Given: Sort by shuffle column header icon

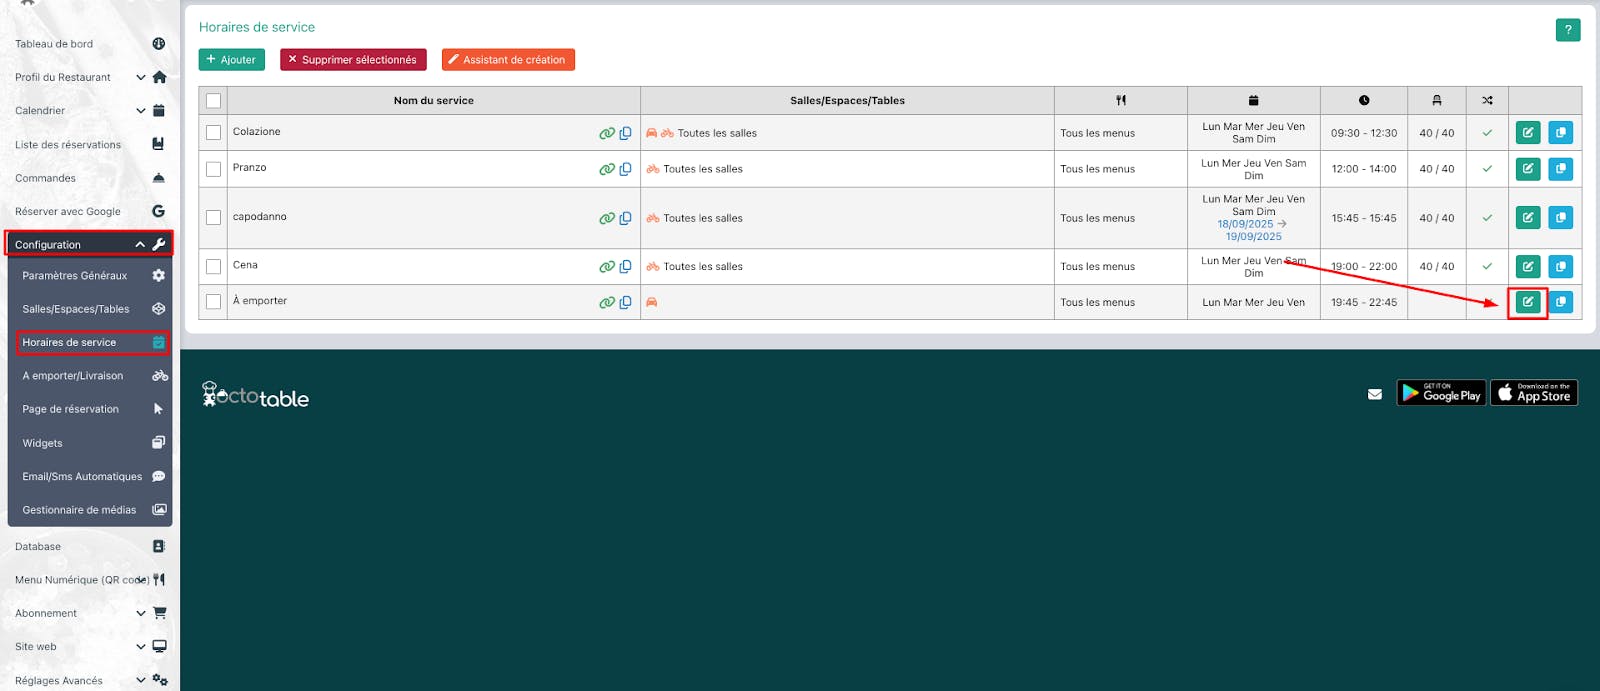Looking at the screenshot, I should pyautogui.click(x=1487, y=100).
